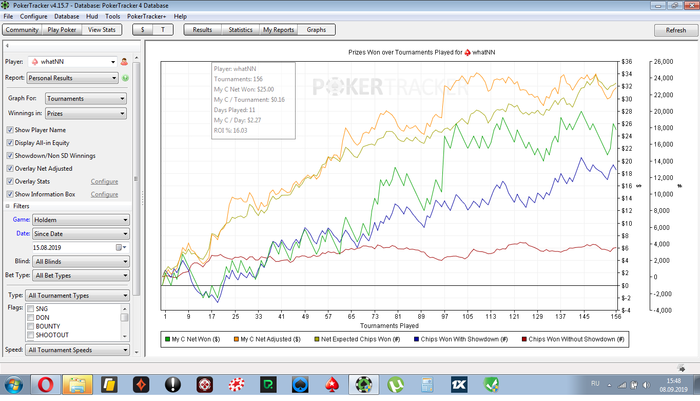This screenshot has width=700, height=401.
Task: Click Chips Won With Showdown legend color
Action: click(416, 339)
